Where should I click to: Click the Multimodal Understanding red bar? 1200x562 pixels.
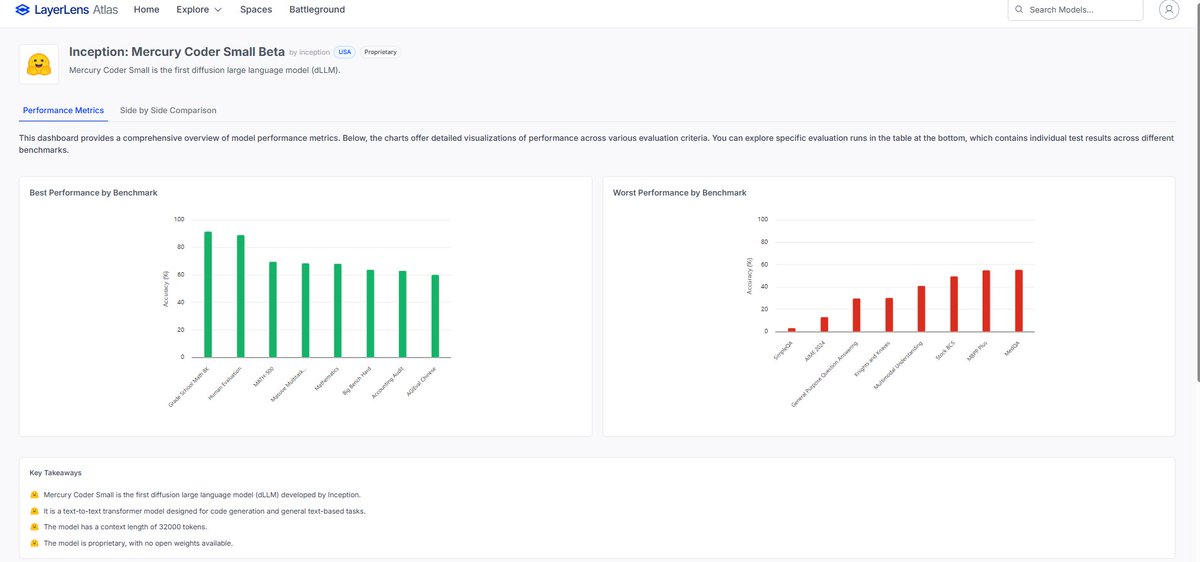(921, 309)
